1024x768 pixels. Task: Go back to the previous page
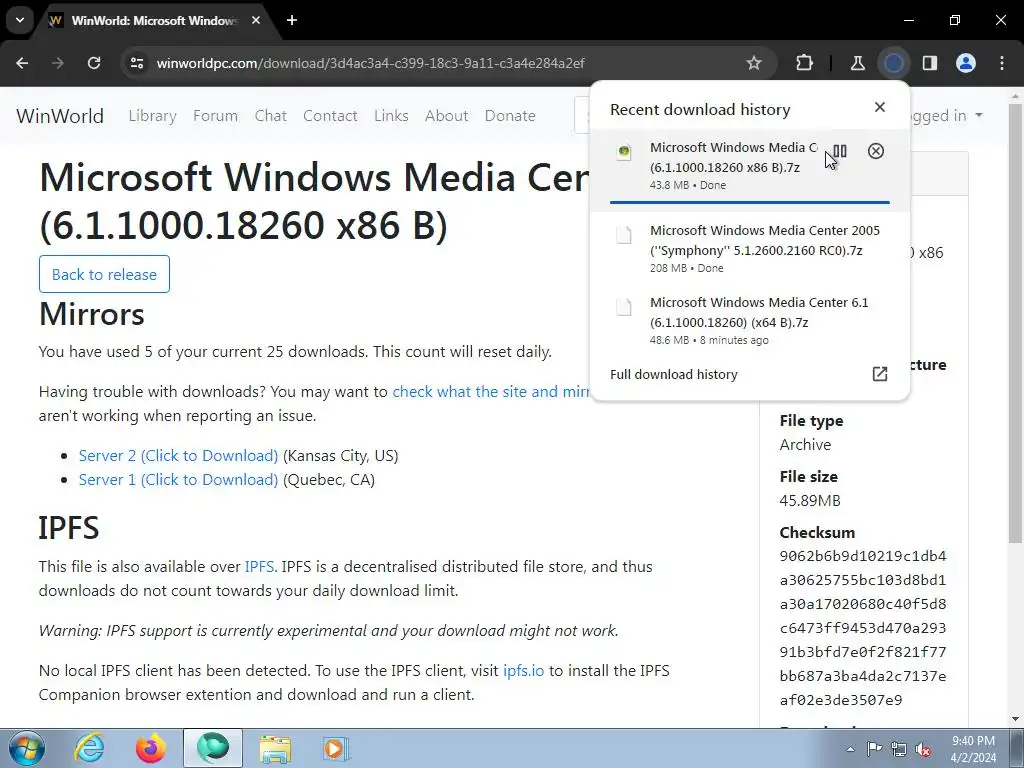(x=22, y=63)
